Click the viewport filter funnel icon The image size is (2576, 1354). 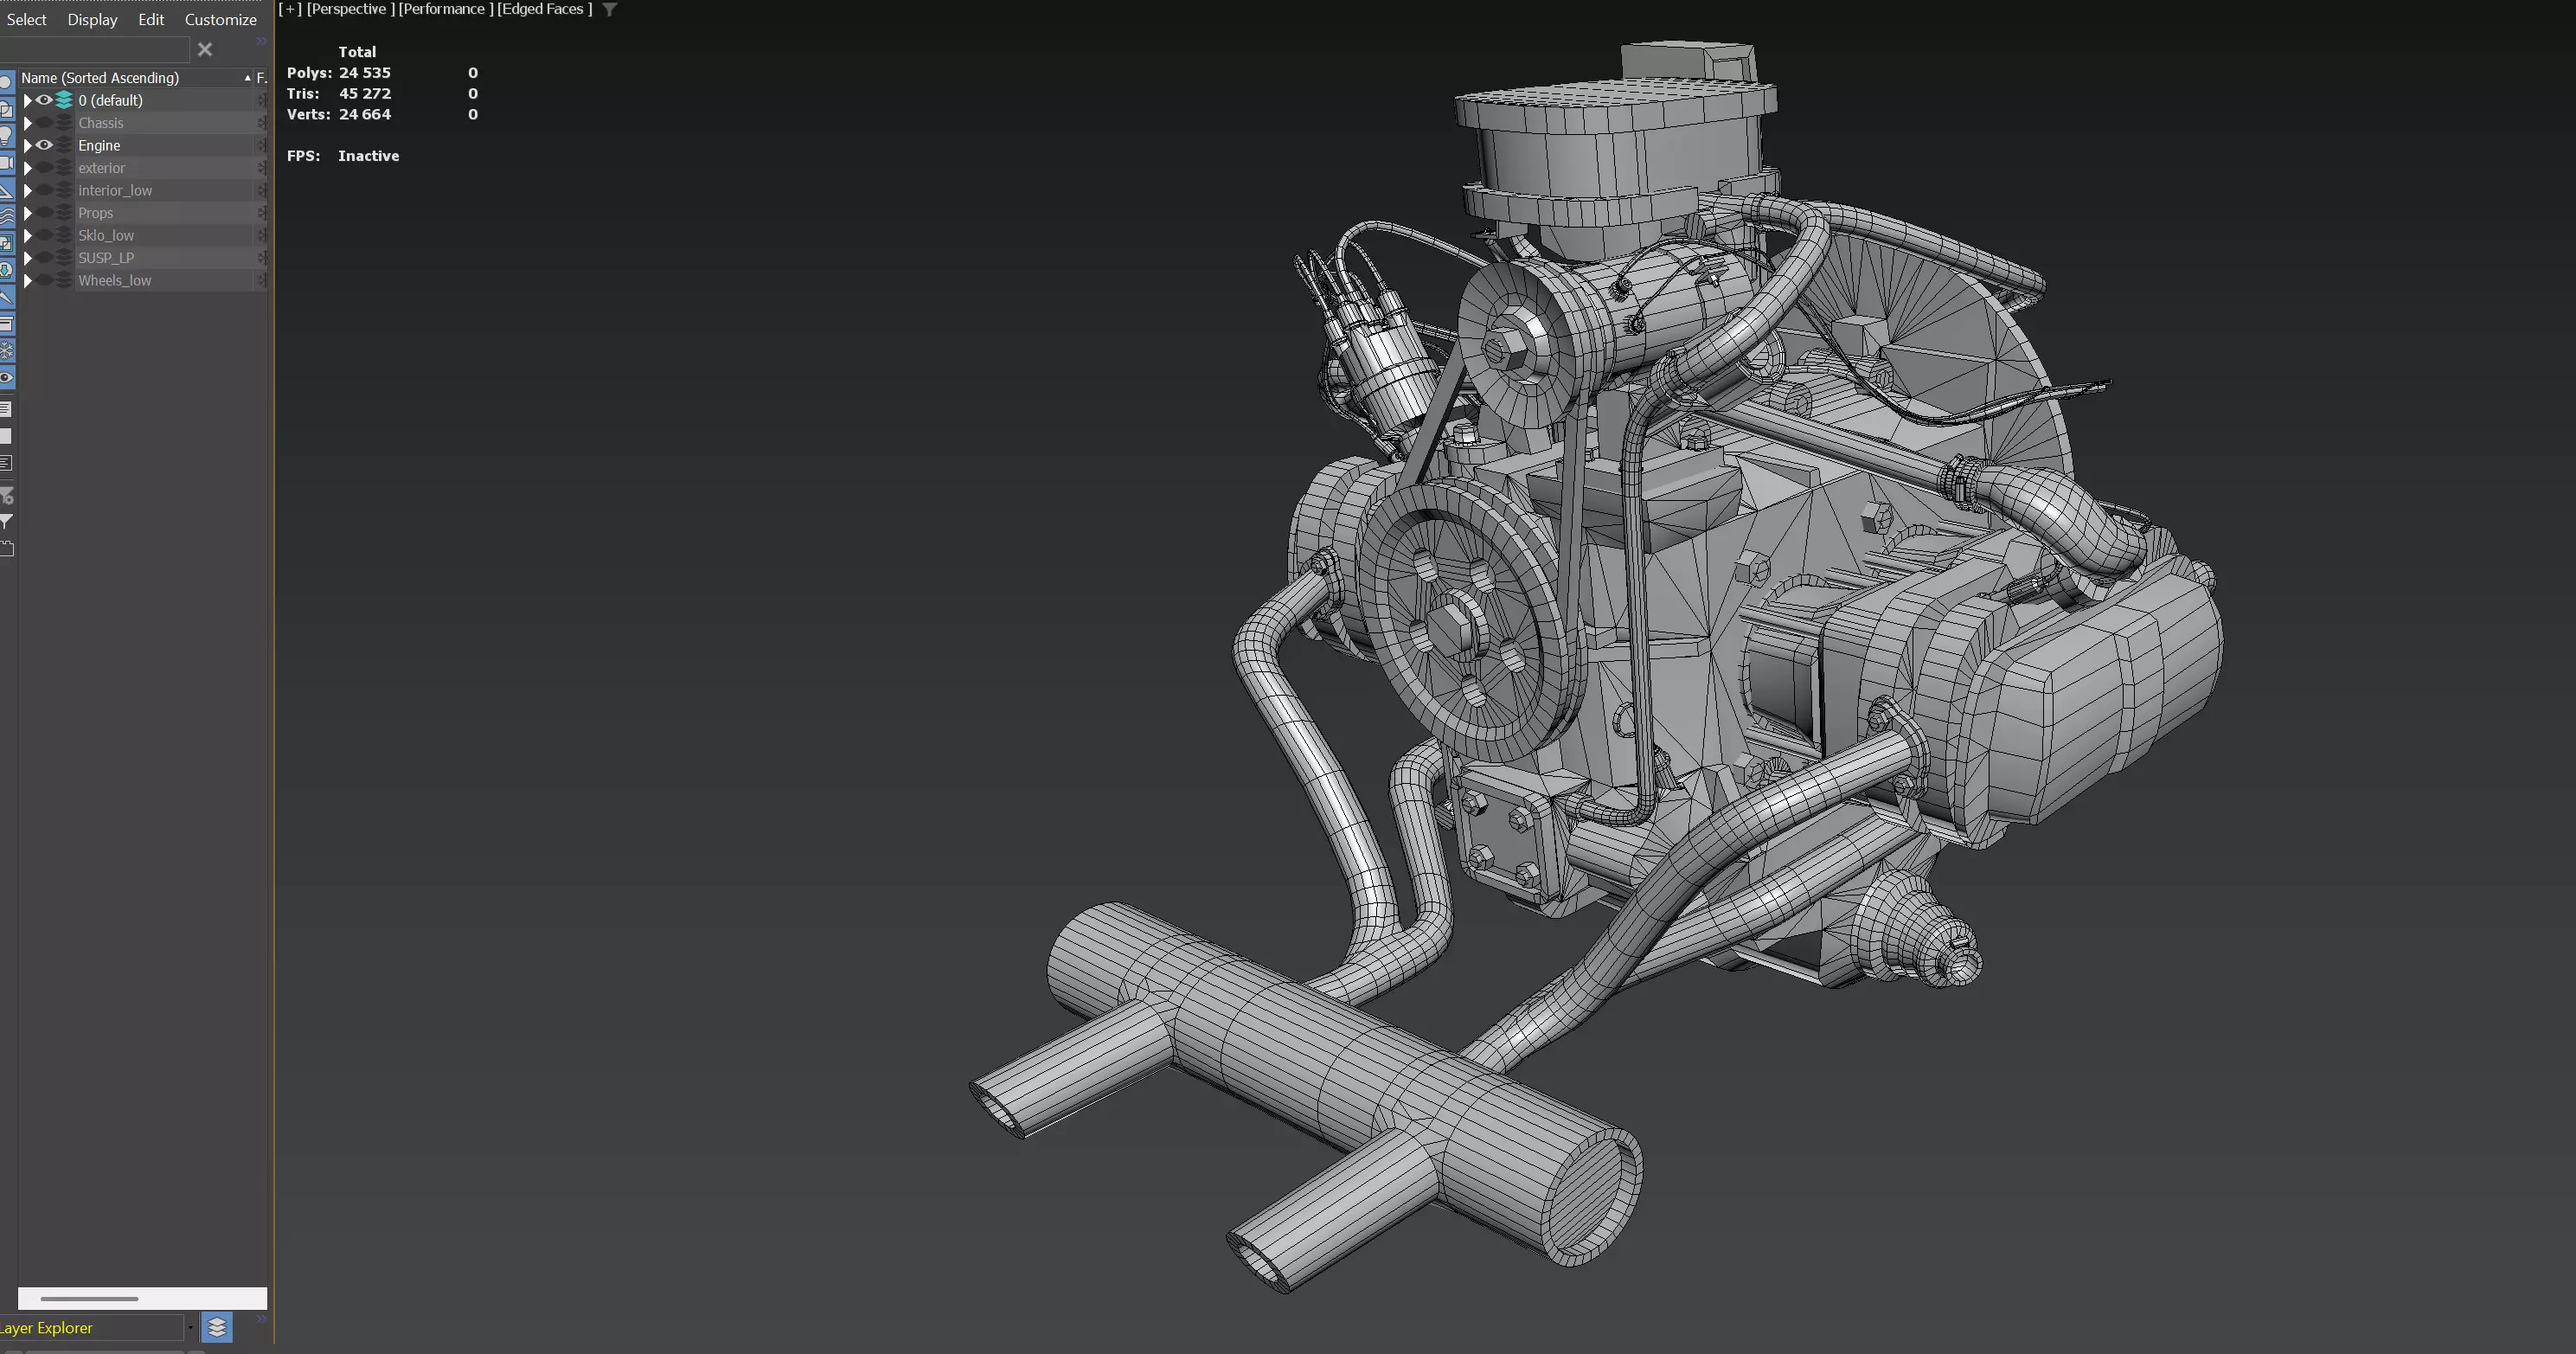(609, 9)
